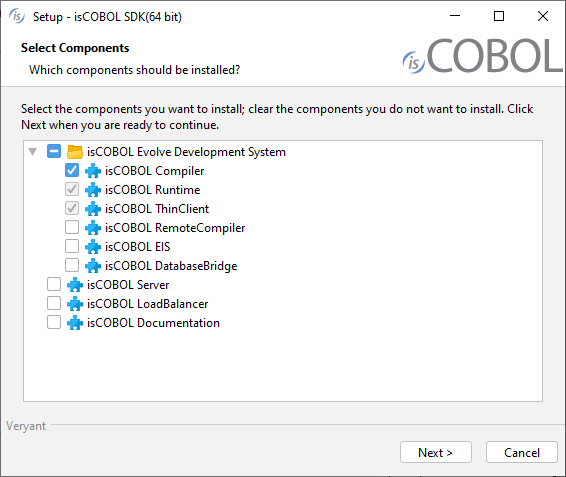Click the isCOBOL Server puzzle-piece icon
The height and width of the screenshot is (477, 566).
75,285
